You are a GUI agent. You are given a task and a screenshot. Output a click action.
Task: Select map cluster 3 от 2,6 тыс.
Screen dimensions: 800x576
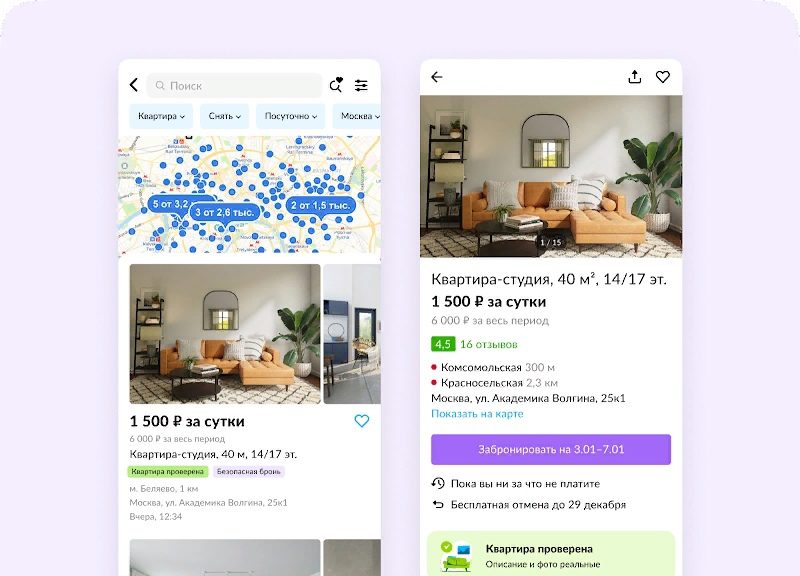click(x=224, y=212)
